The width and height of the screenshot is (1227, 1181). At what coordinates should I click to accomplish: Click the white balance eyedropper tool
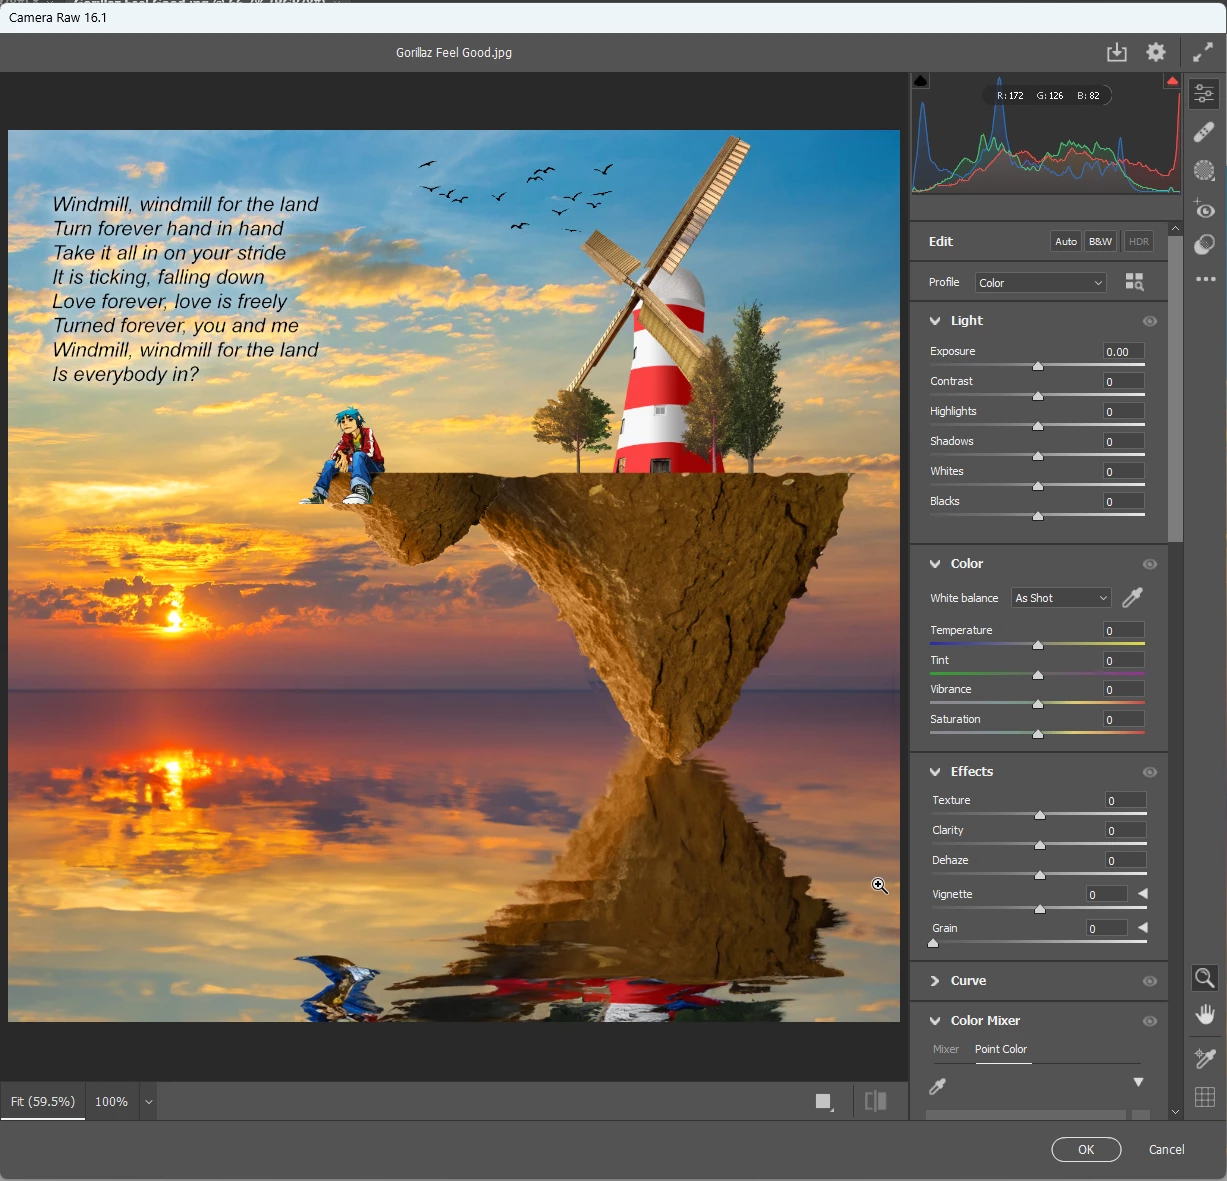[x=1132, y=598]
